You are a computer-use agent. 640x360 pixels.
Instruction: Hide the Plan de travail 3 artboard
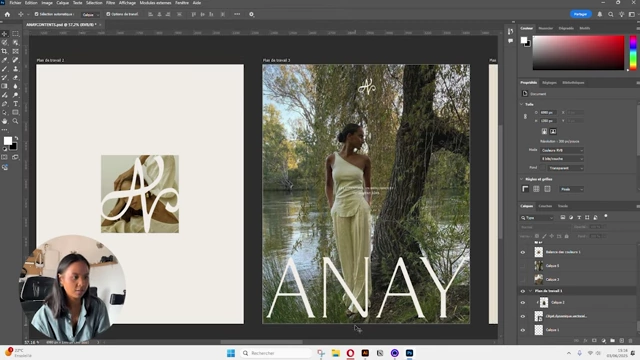pyautogui.click(x=523, y=291)
